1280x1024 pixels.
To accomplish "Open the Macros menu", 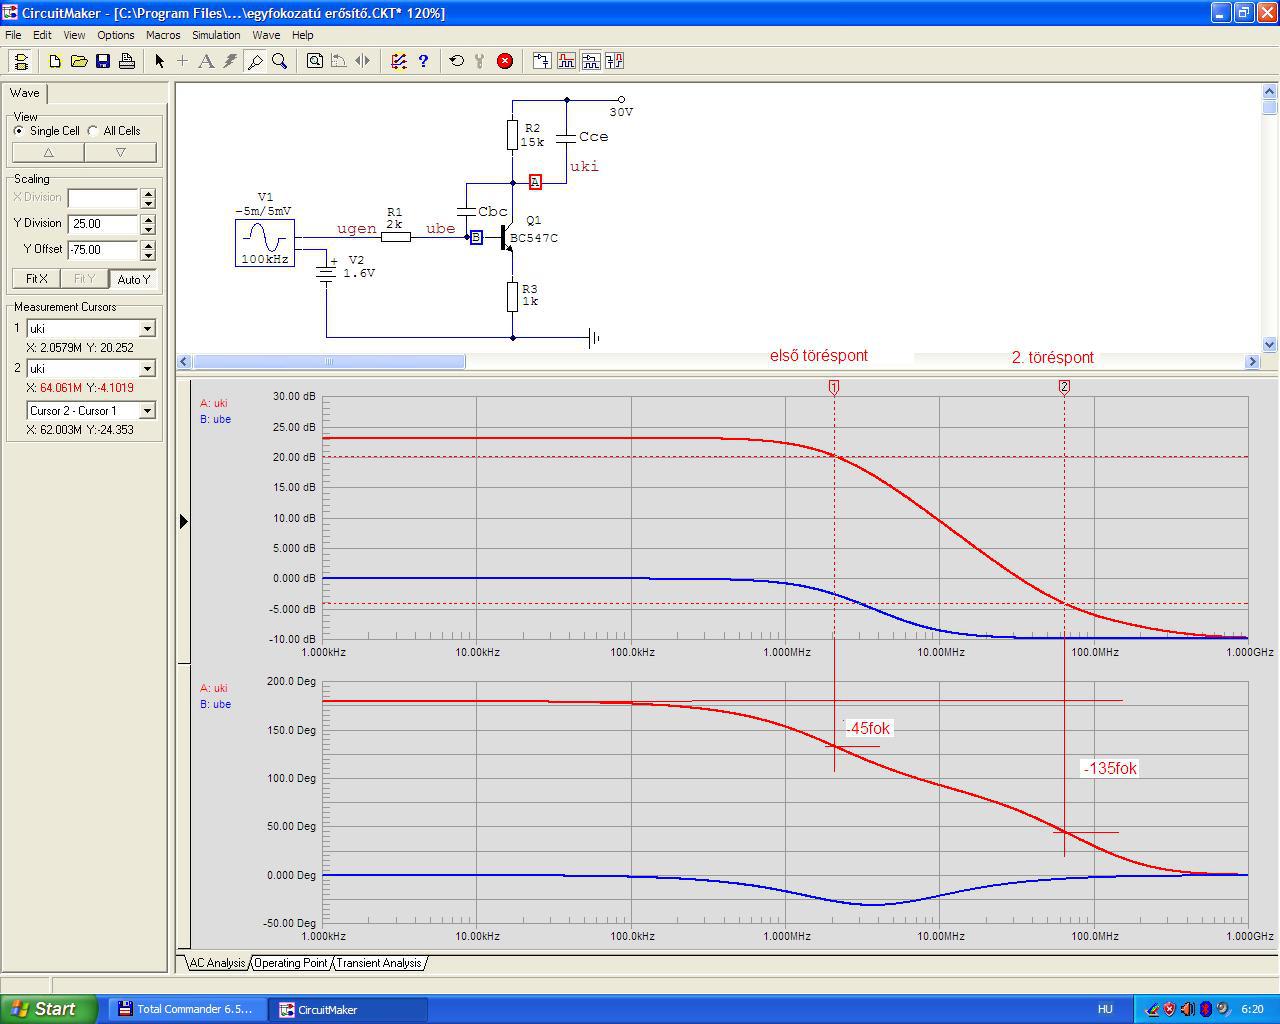I will point(163,35).
